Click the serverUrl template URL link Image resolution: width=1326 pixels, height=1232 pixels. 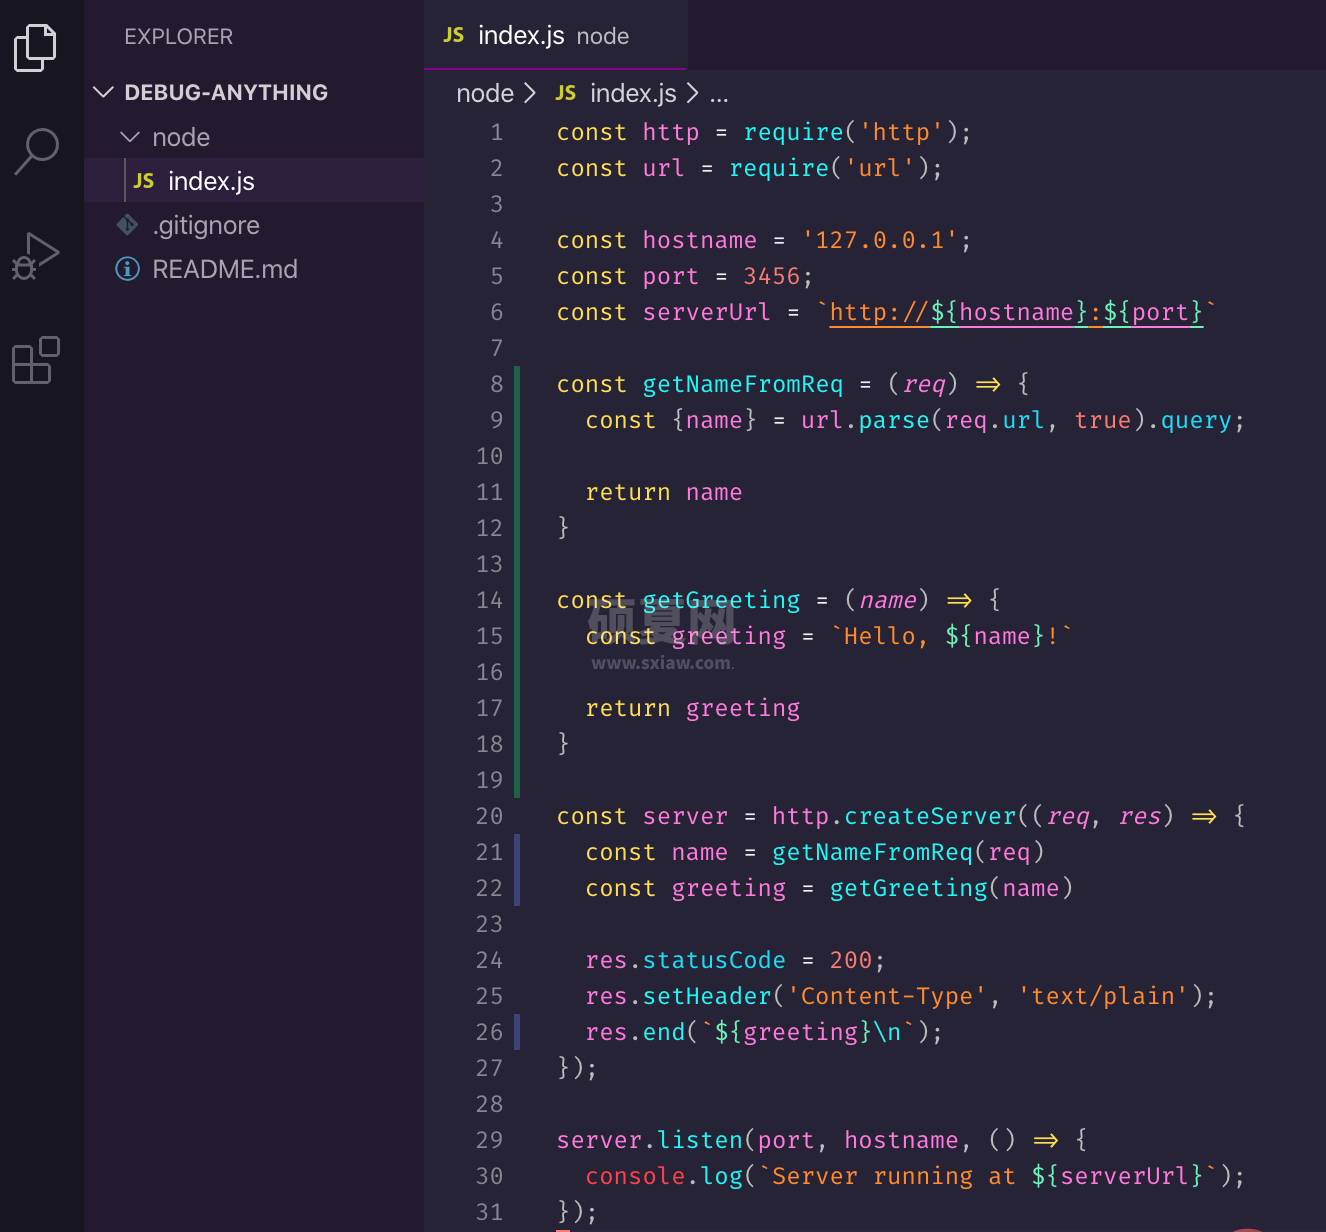tap(1016, 312)
